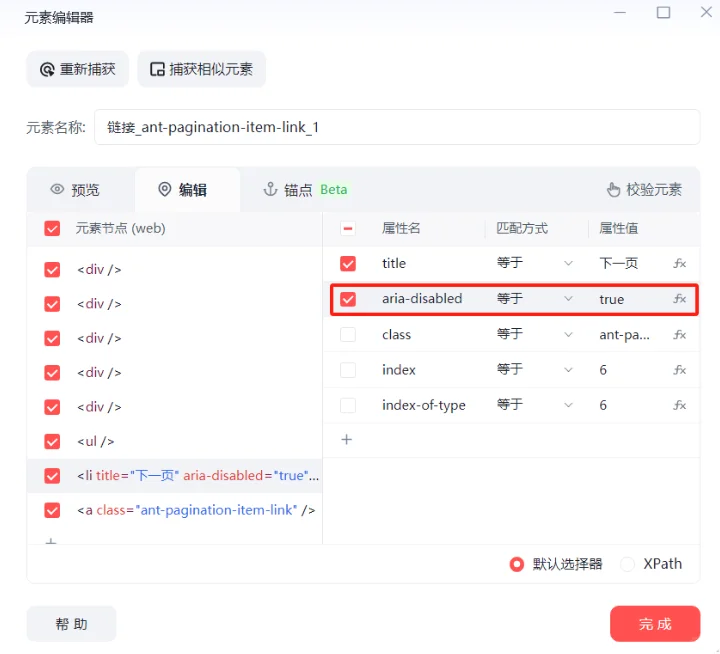The width and height of the screenshot is (720, 654).
Task: Uncheck the li title=下一页 node checkbox
Action: click(x=52, y=476)
